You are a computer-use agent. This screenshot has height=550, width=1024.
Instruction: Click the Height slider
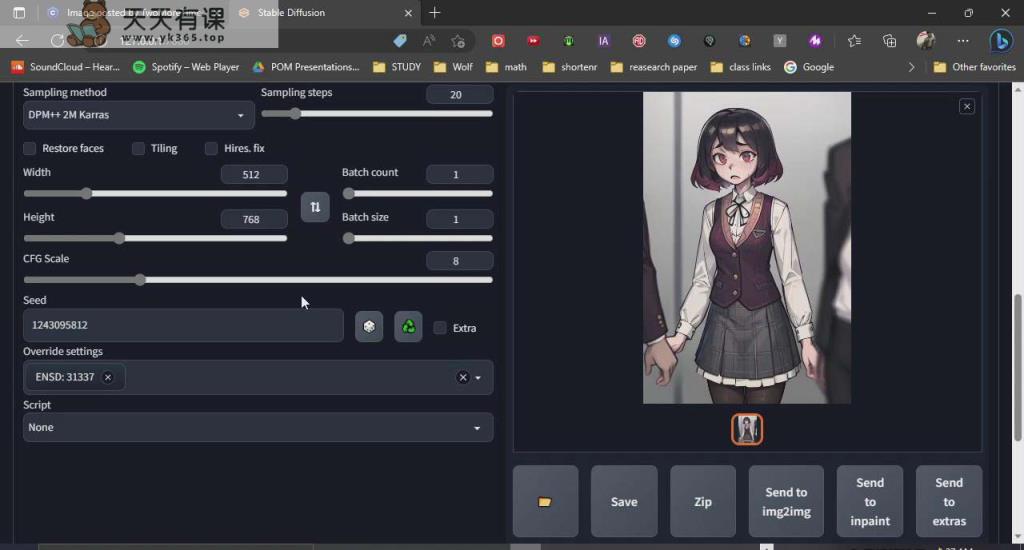[155, 238]
